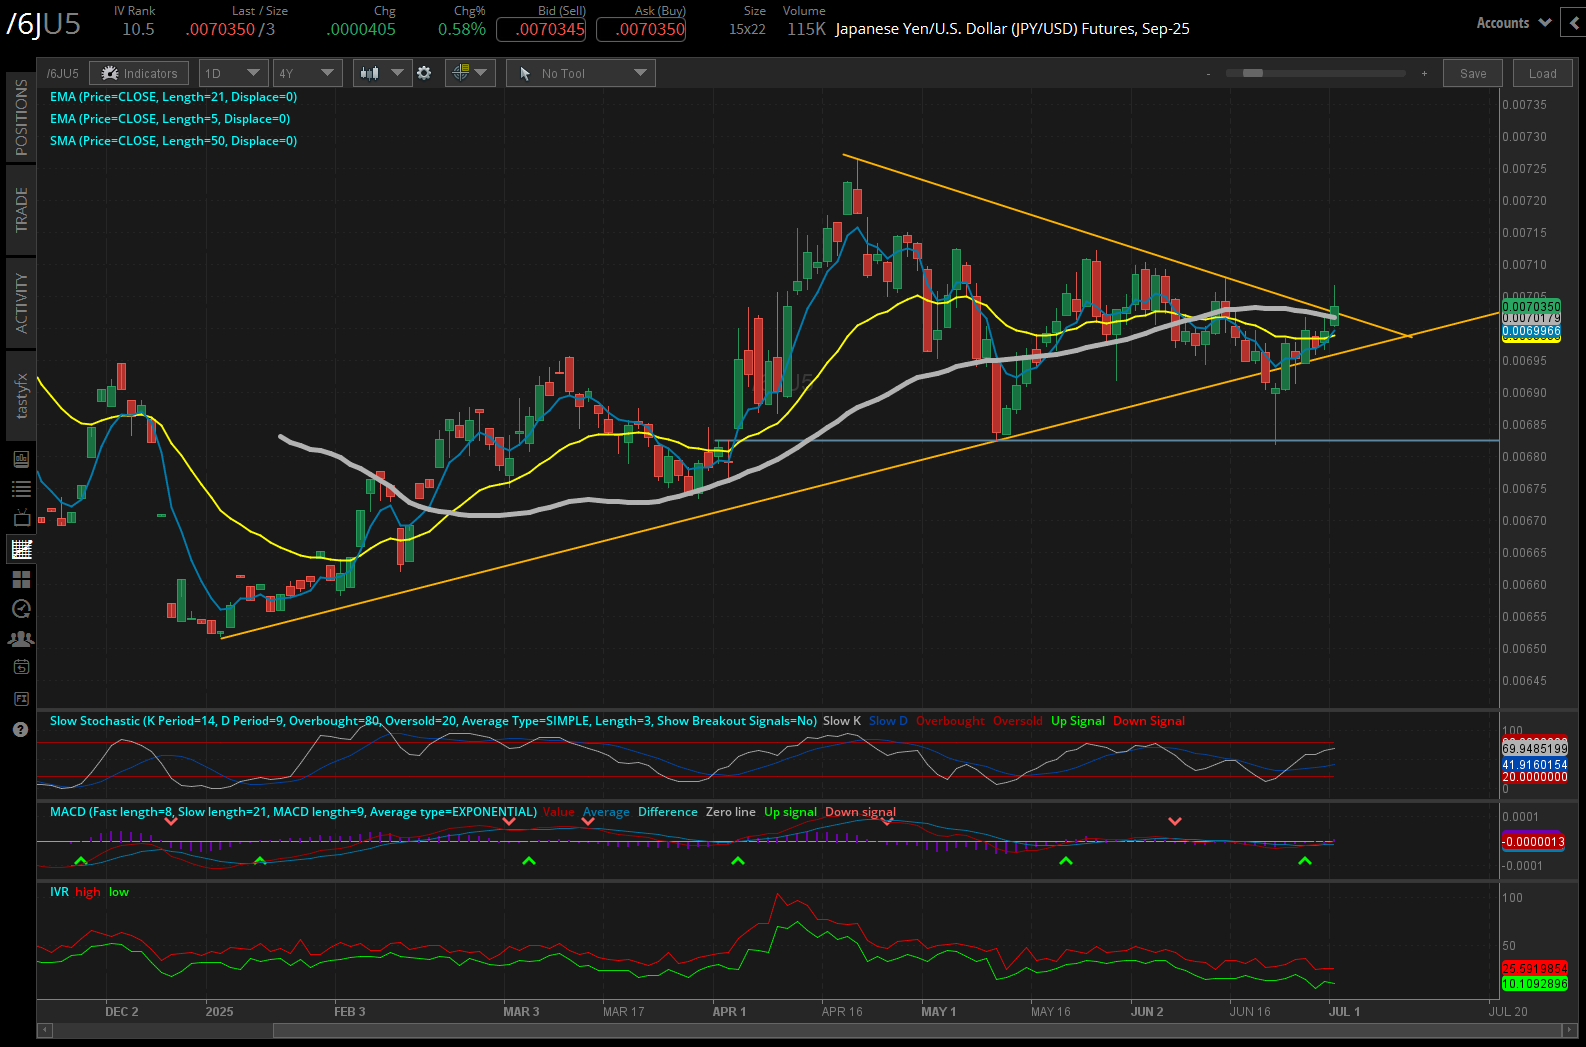
Task: Click the chart zoom slider handle
Action: [1252, 73]
